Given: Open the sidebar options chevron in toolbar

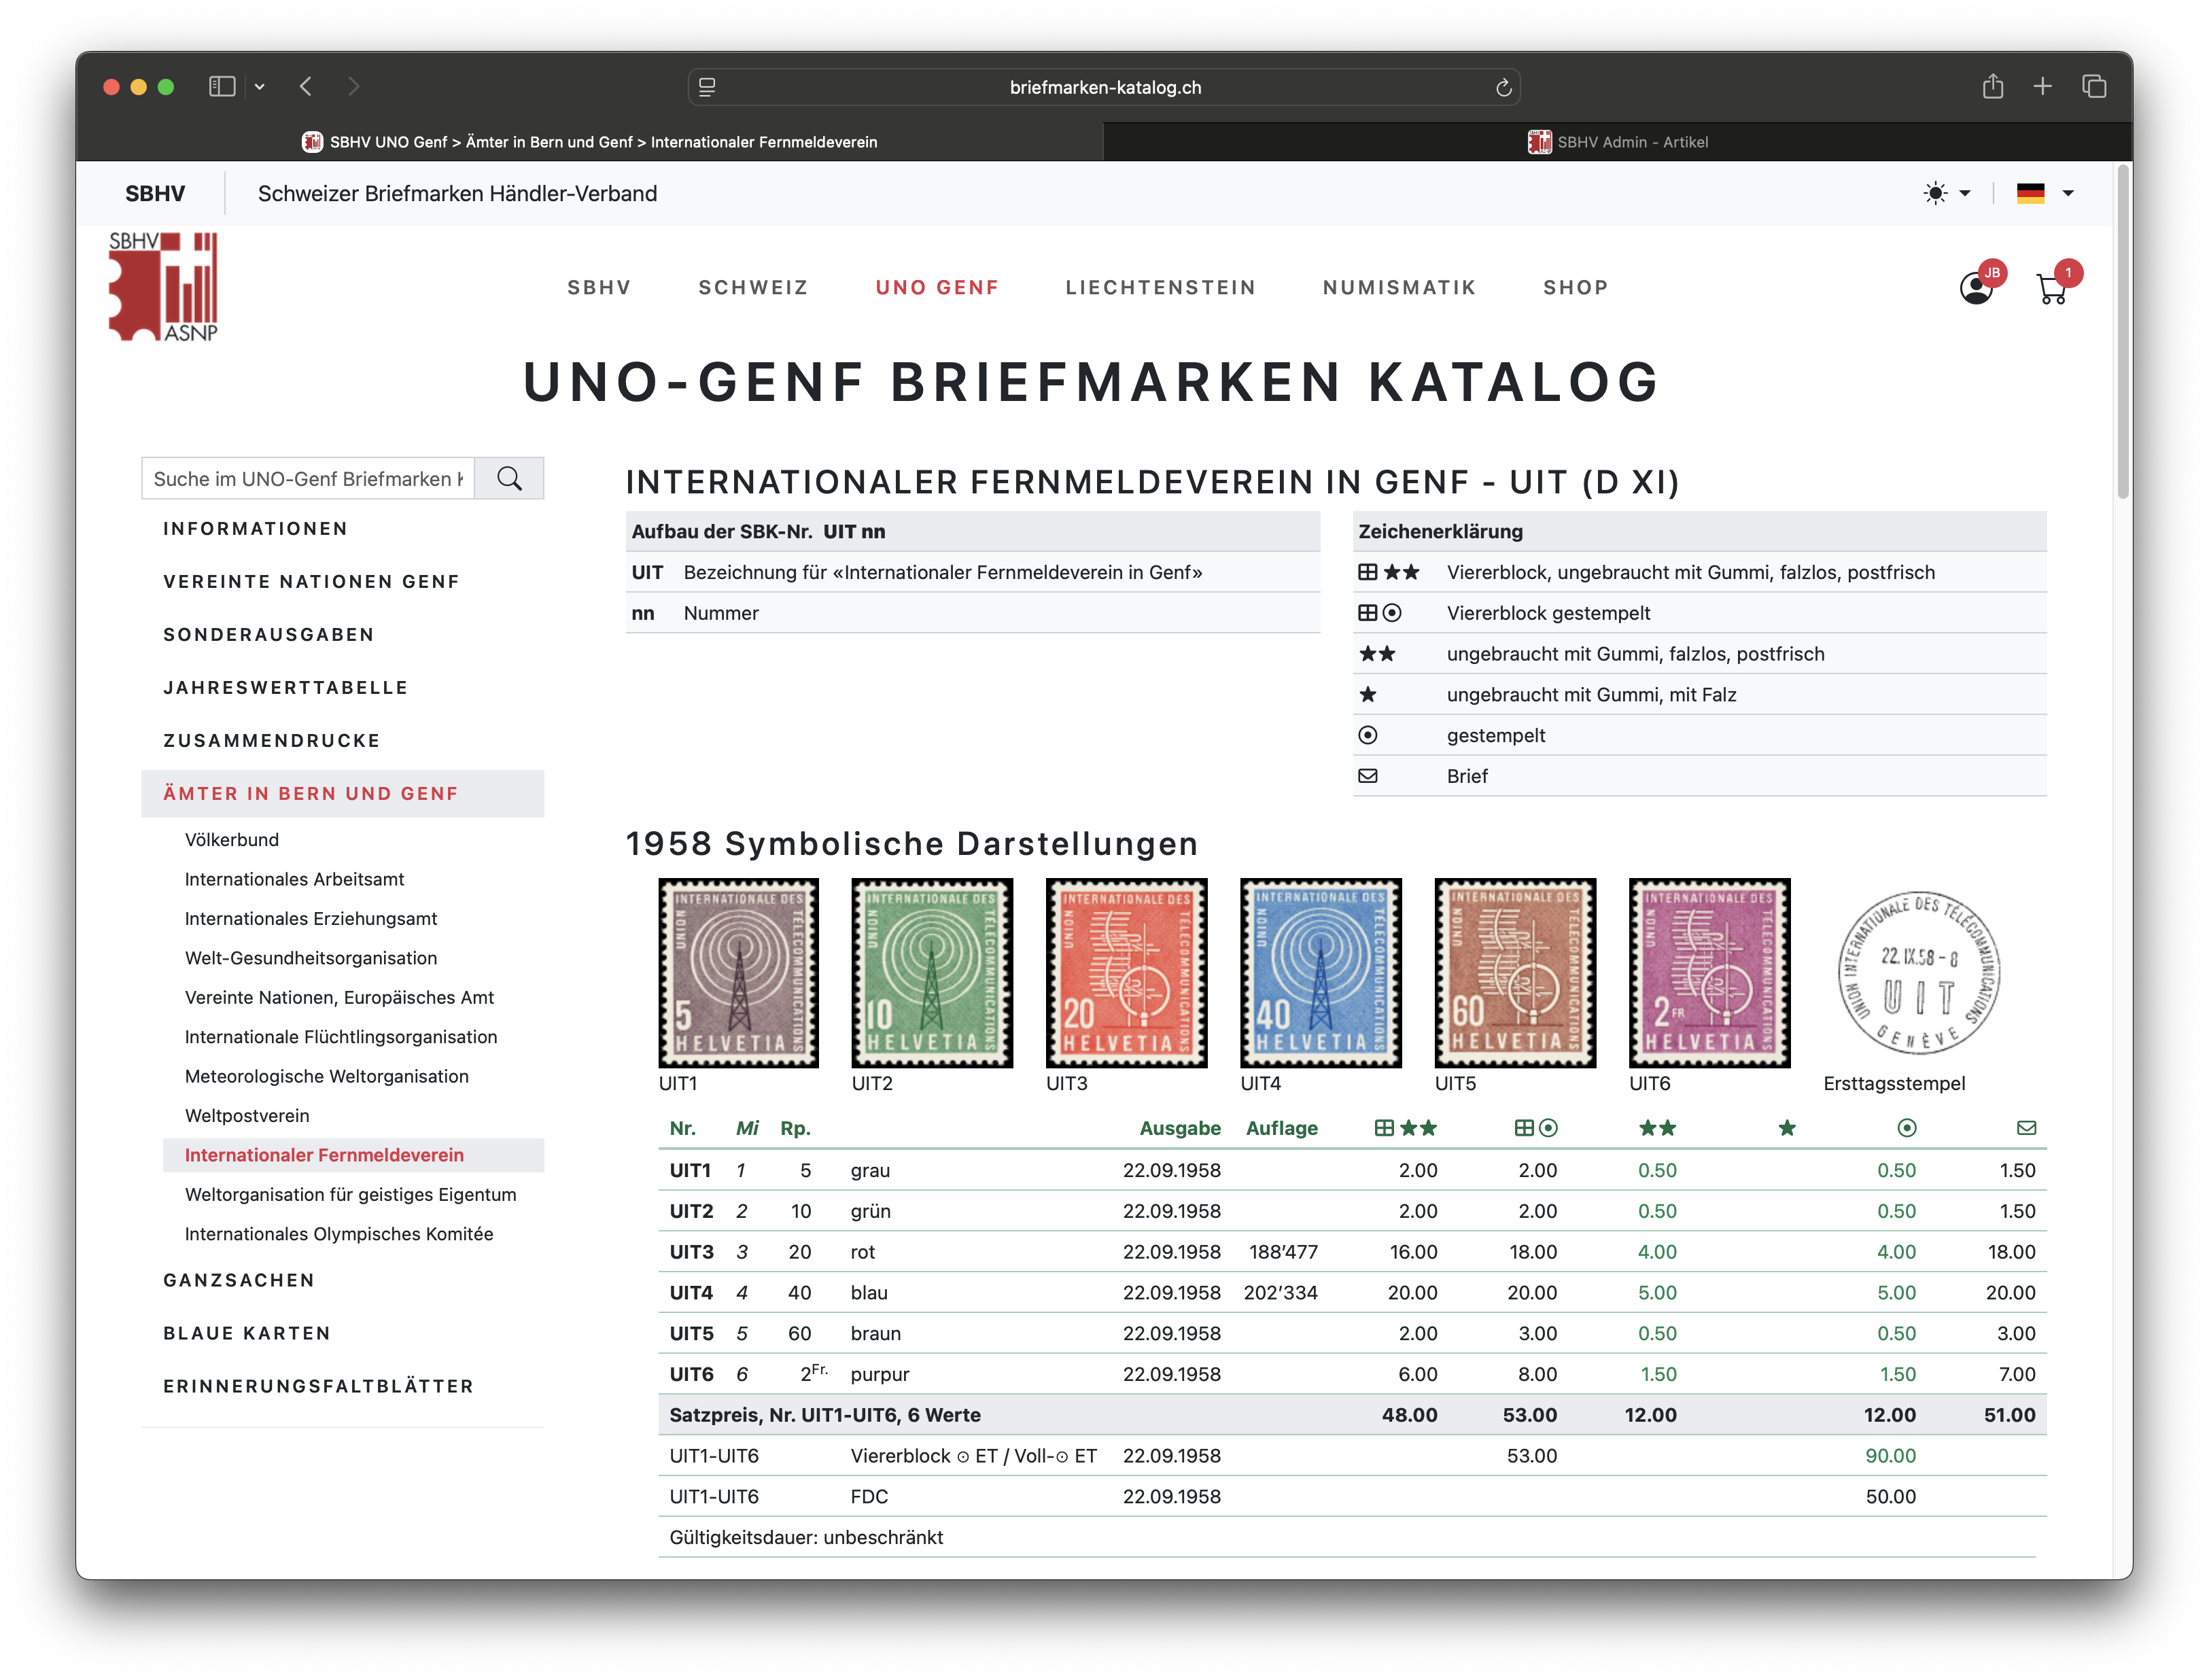Looking at the screenshot, I should (x=260, y=87).
